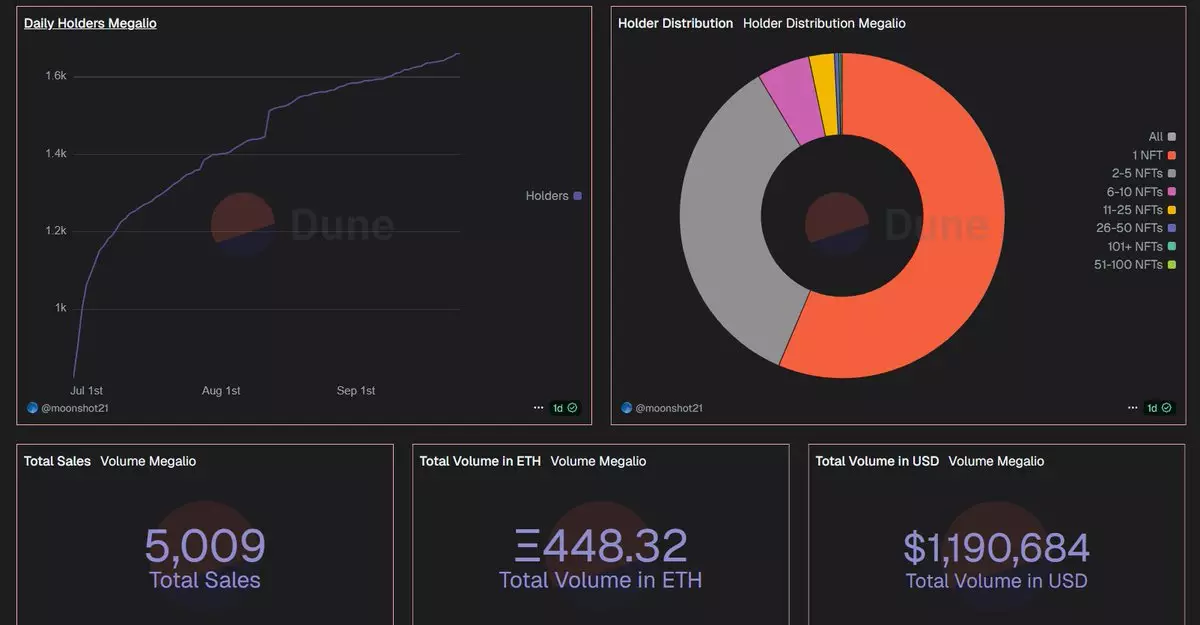This screenshot has height=625, width=1200.
Task: Toggle the 6-10 NFTs legend entry
Action: point(1140,191)
